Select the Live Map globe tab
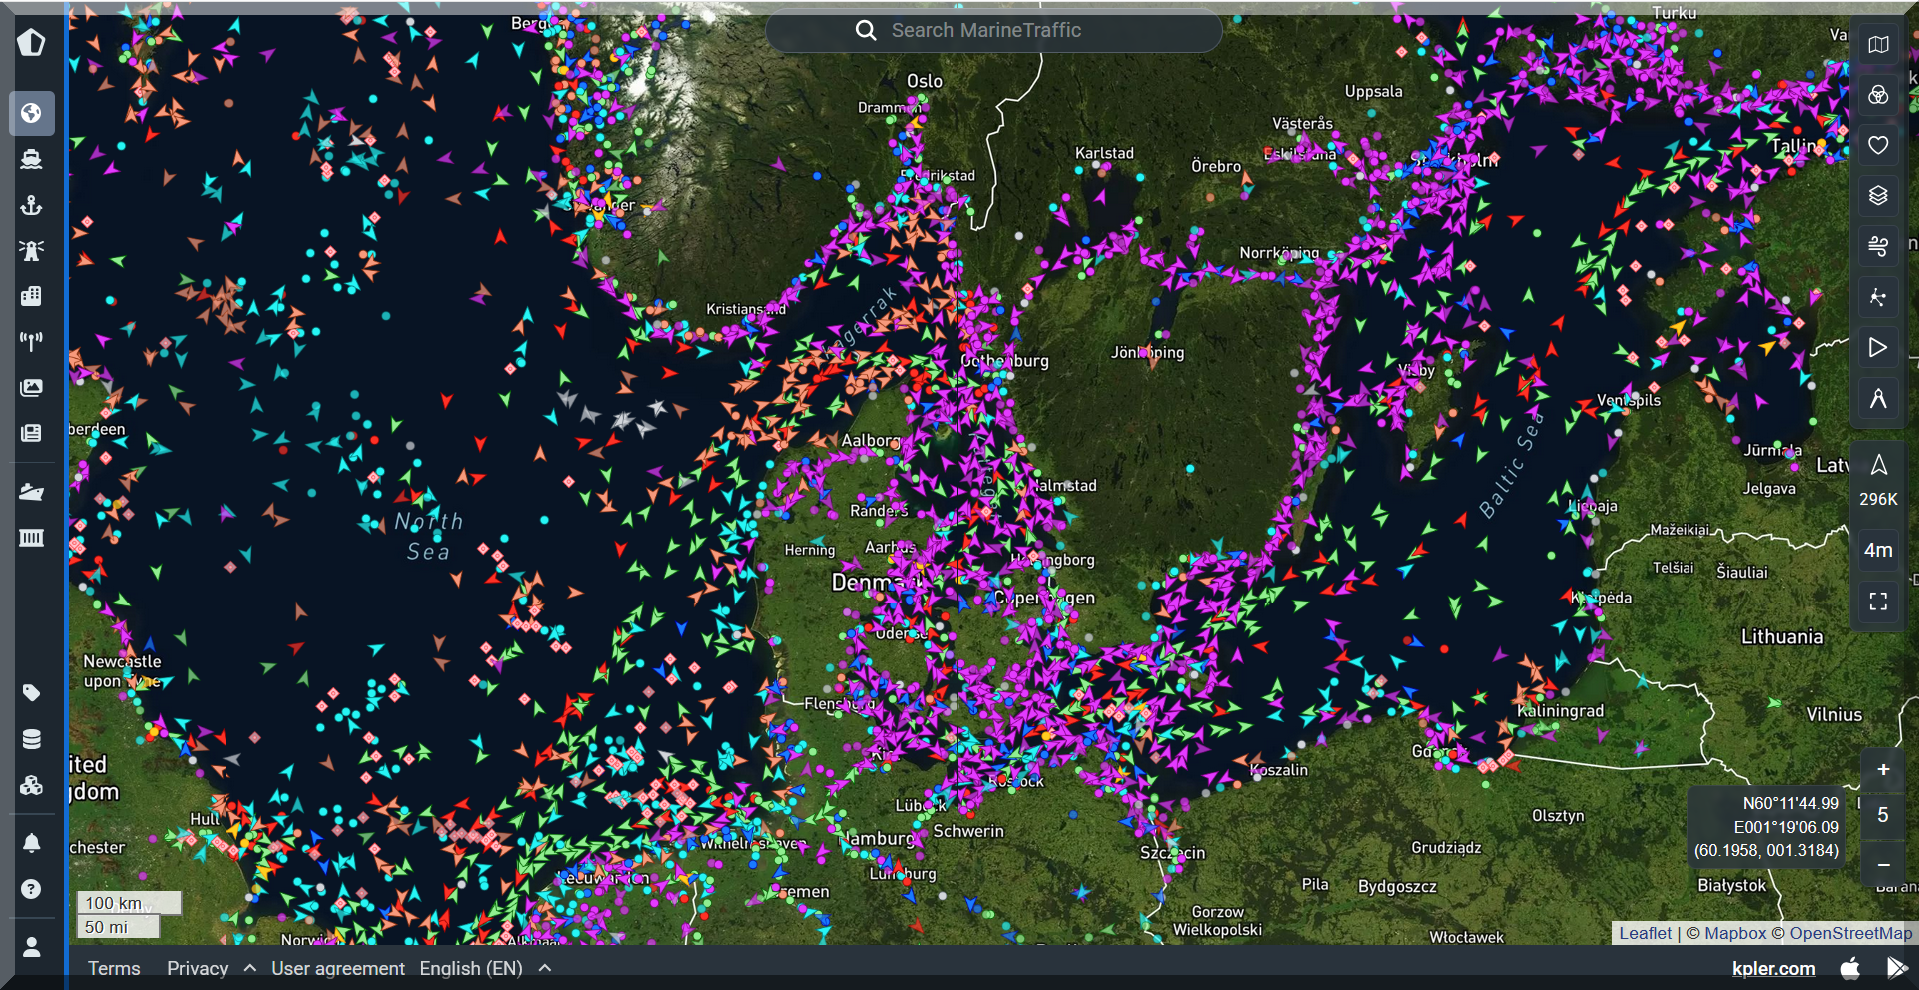 (x=31, y=113)
